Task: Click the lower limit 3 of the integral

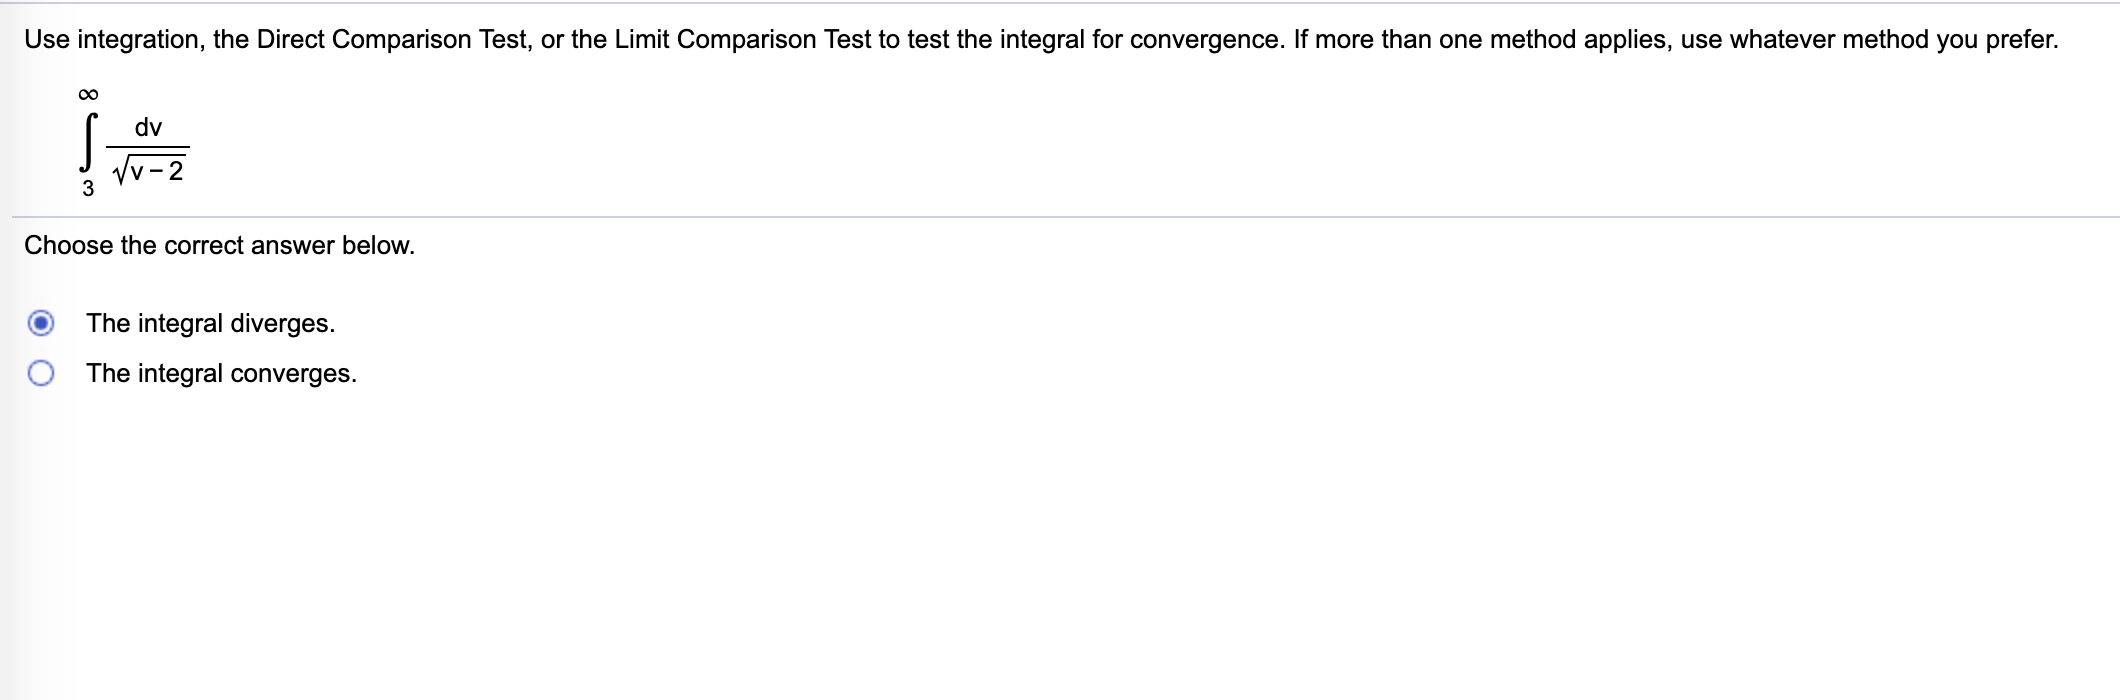Action: coord(86,189)
